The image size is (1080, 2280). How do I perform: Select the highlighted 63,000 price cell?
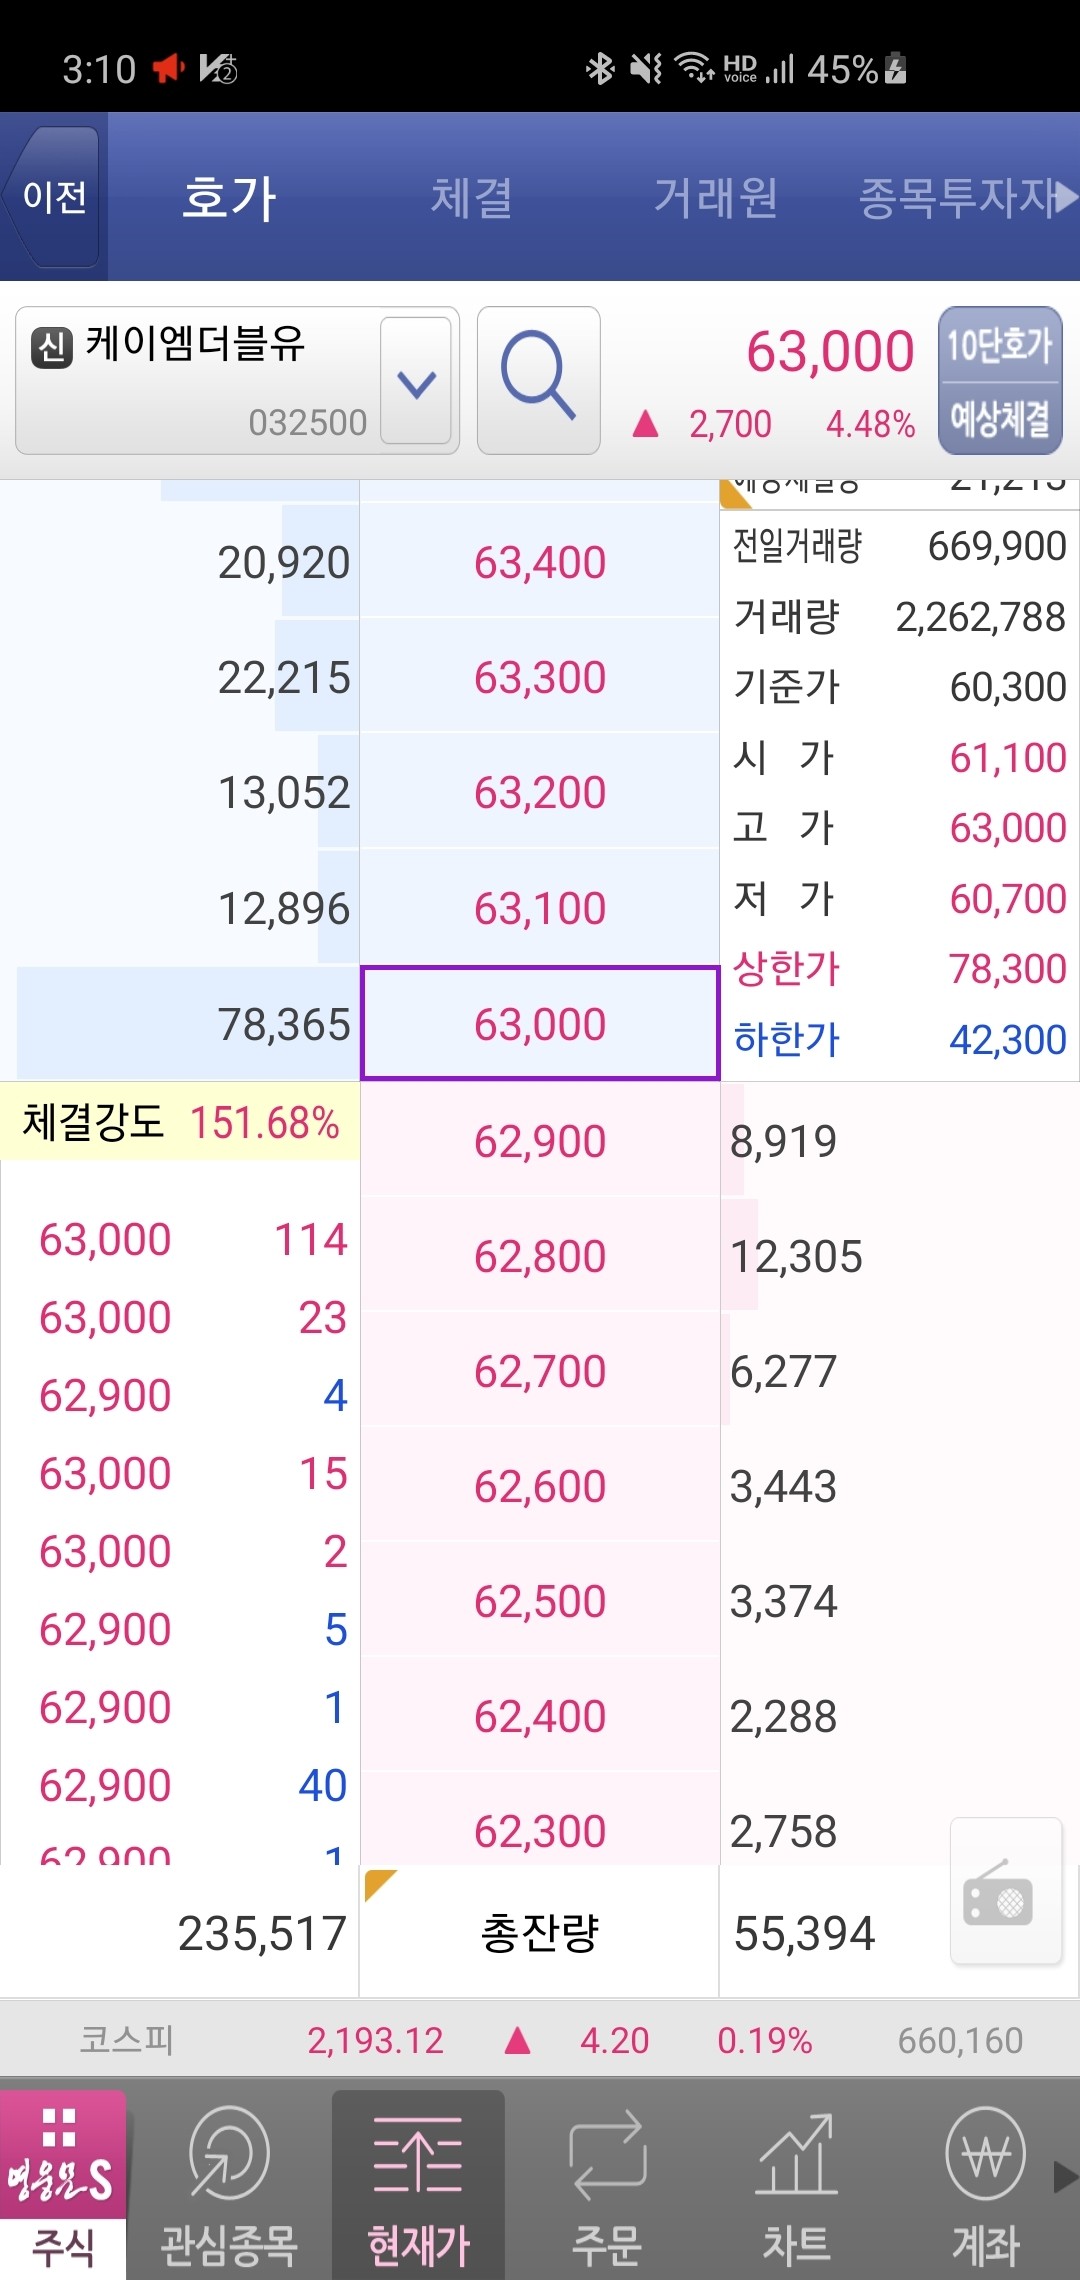(x=539, y=1024)
